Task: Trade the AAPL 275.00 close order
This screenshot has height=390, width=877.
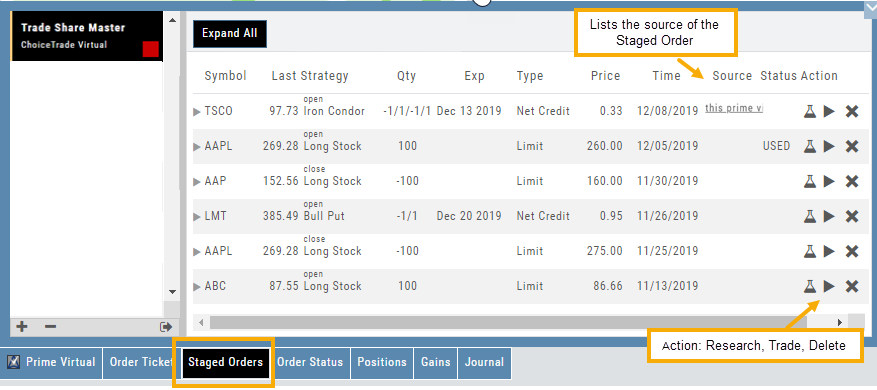Action: pyautogui.click(x=829, y=251)
